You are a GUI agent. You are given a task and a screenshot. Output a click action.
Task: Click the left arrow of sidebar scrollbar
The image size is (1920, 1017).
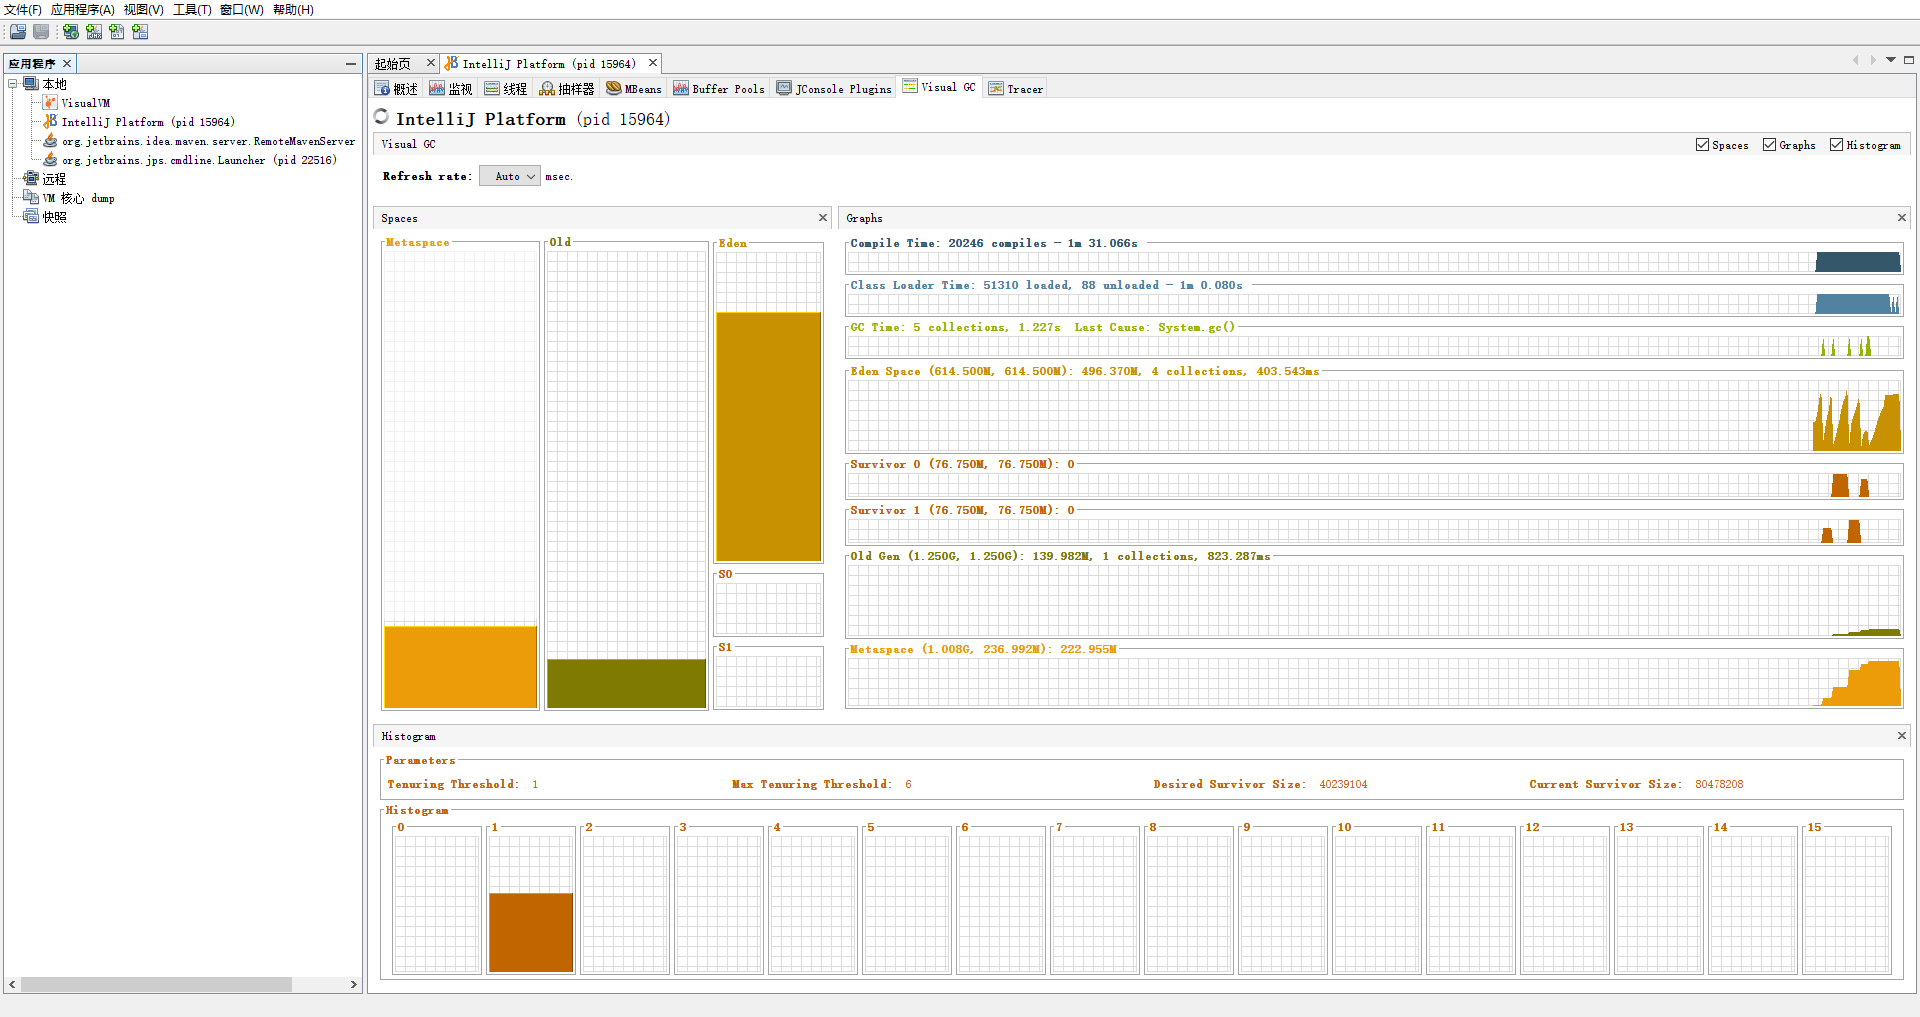12,985
